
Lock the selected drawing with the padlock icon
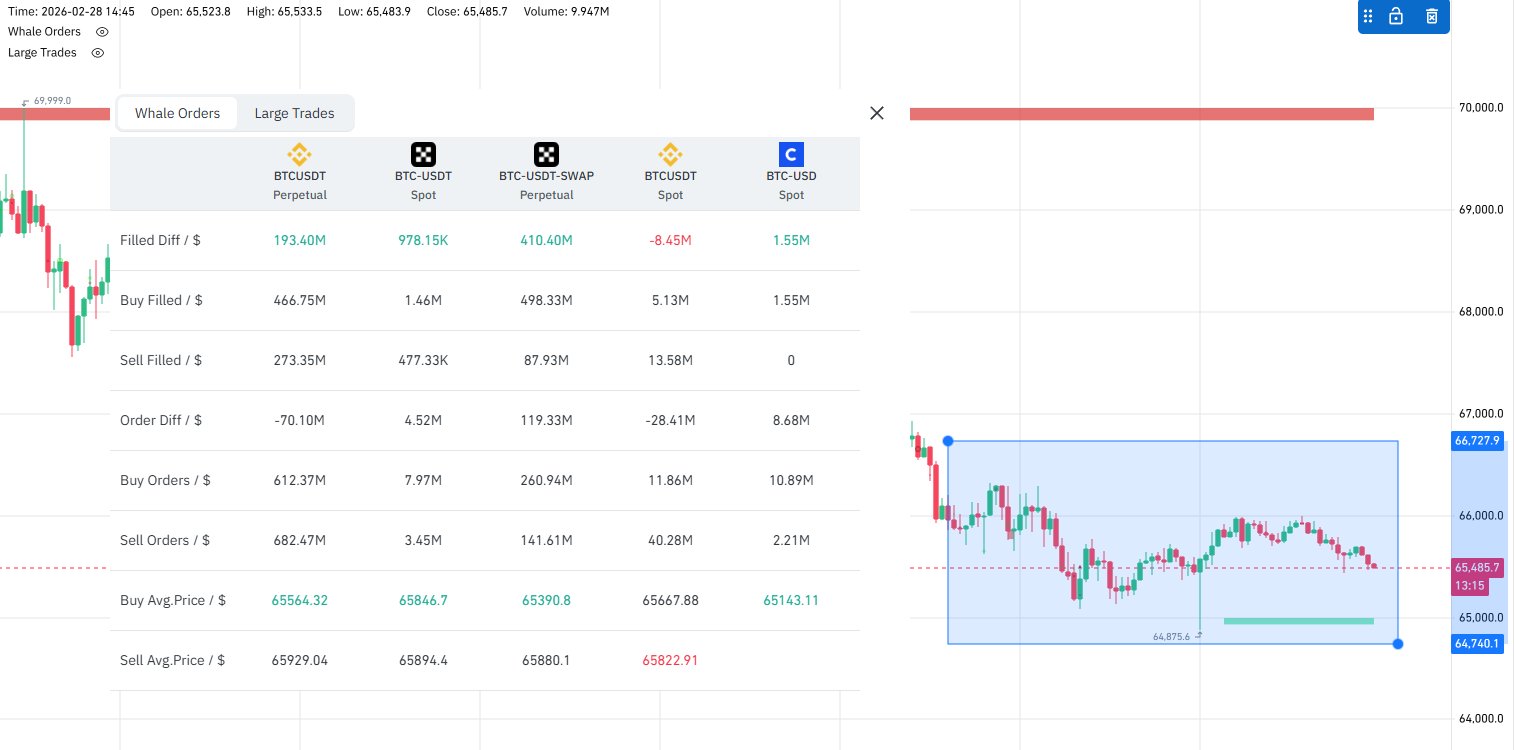click(1396, 17)
